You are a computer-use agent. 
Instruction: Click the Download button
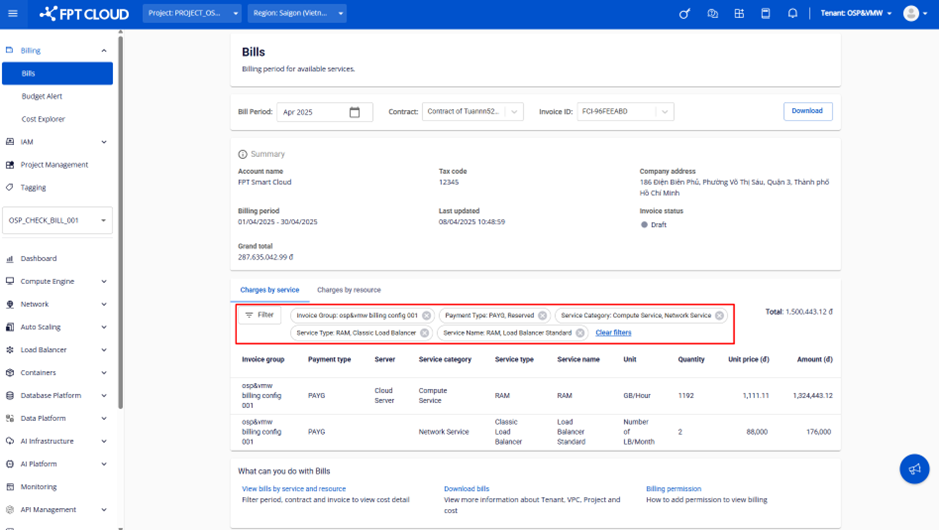tap(807, 111)
